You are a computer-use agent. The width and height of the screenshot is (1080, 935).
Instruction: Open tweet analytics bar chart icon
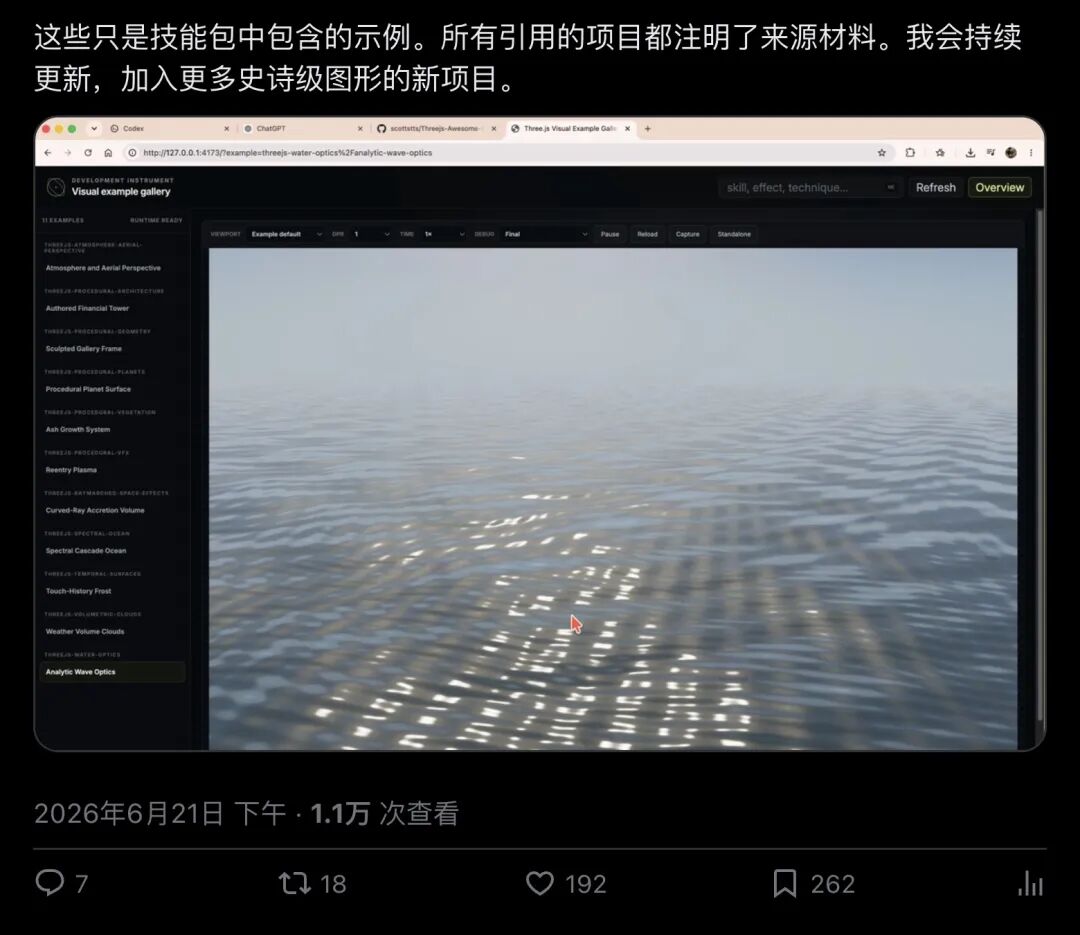click(x=1030, y=883)
